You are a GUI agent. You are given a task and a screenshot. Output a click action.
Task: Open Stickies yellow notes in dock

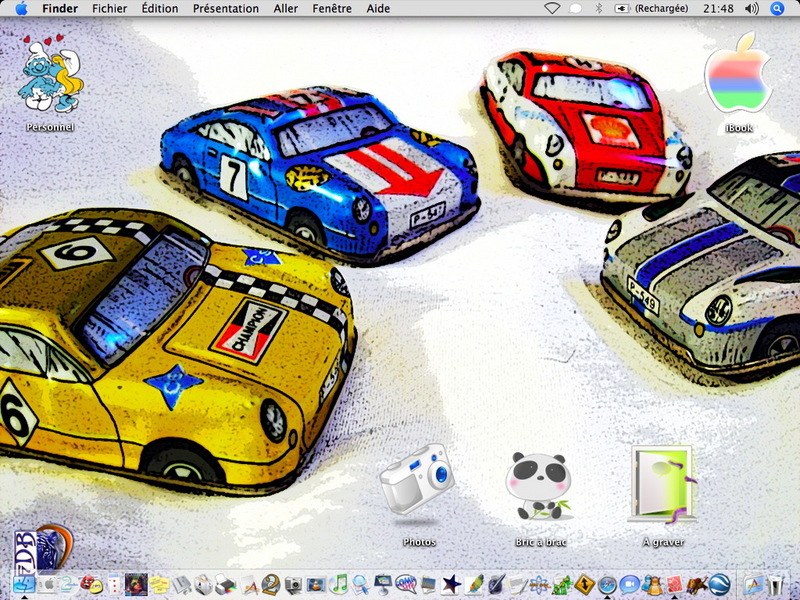pos(158,584)
